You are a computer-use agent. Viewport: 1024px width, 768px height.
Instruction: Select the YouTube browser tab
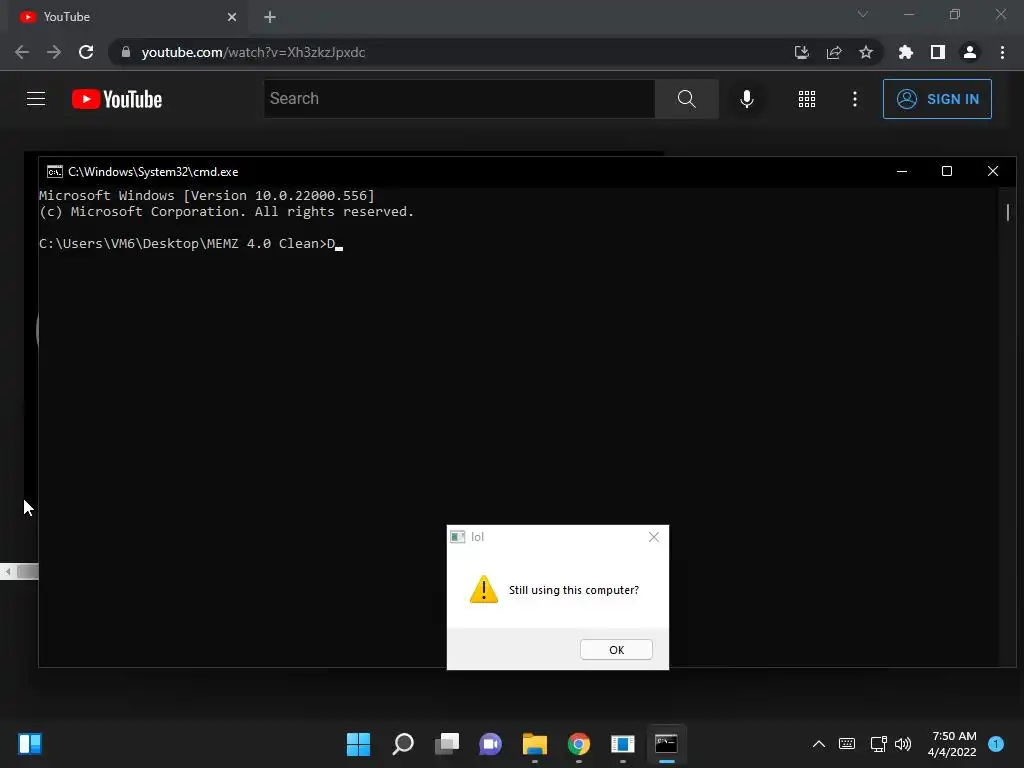129,17
